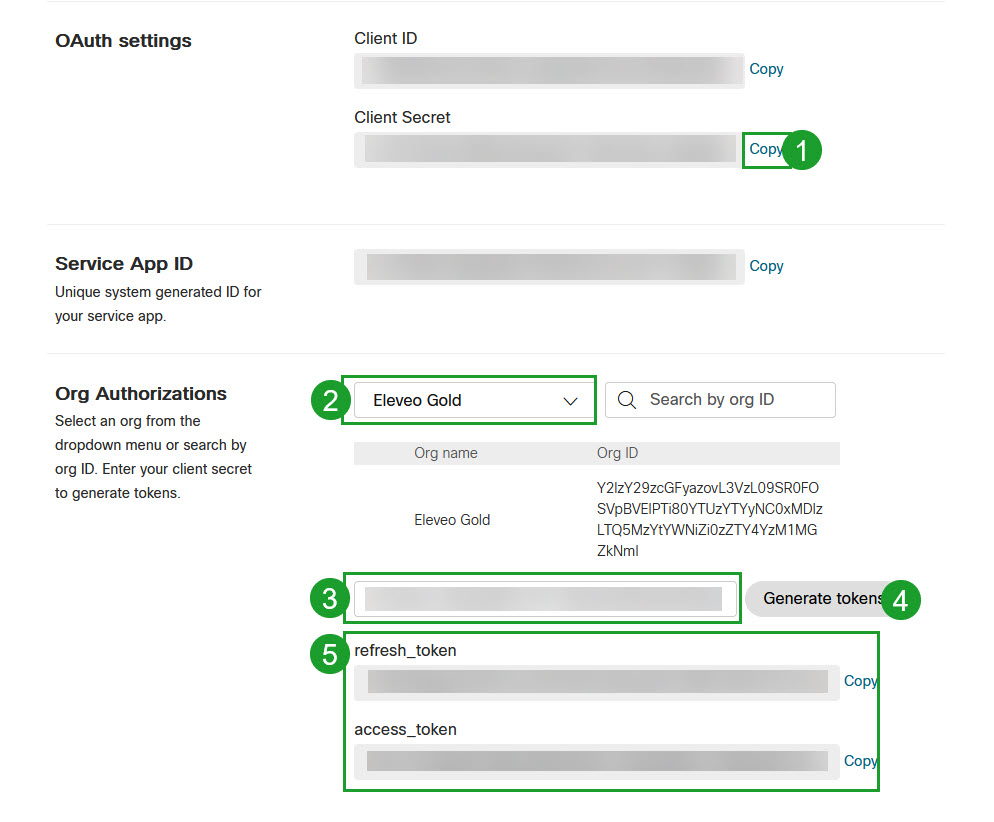Copy the Client ID value
The image size is (994, 822).
pos(766,69)
